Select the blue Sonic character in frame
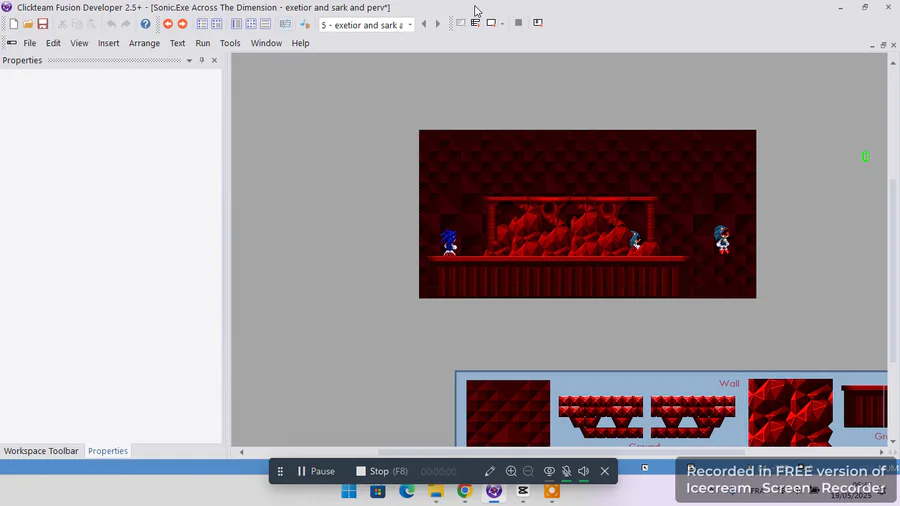900x506 pixels. coord(449,242)
